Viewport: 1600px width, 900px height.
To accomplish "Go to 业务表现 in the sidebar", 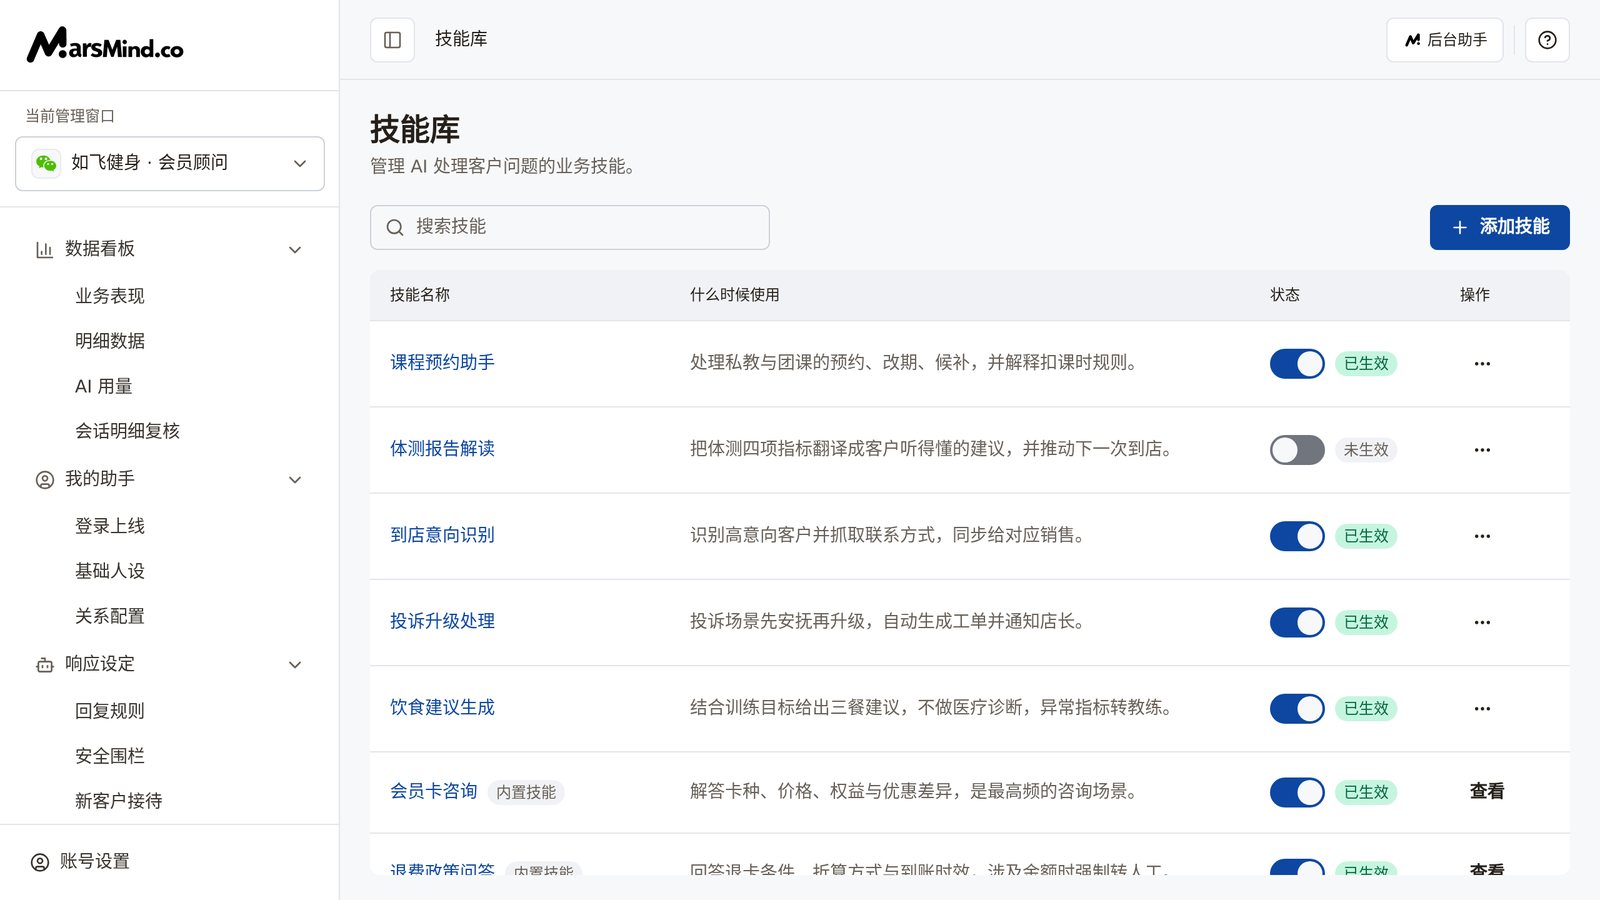I will pyautogui.click(x=110, y=296).
